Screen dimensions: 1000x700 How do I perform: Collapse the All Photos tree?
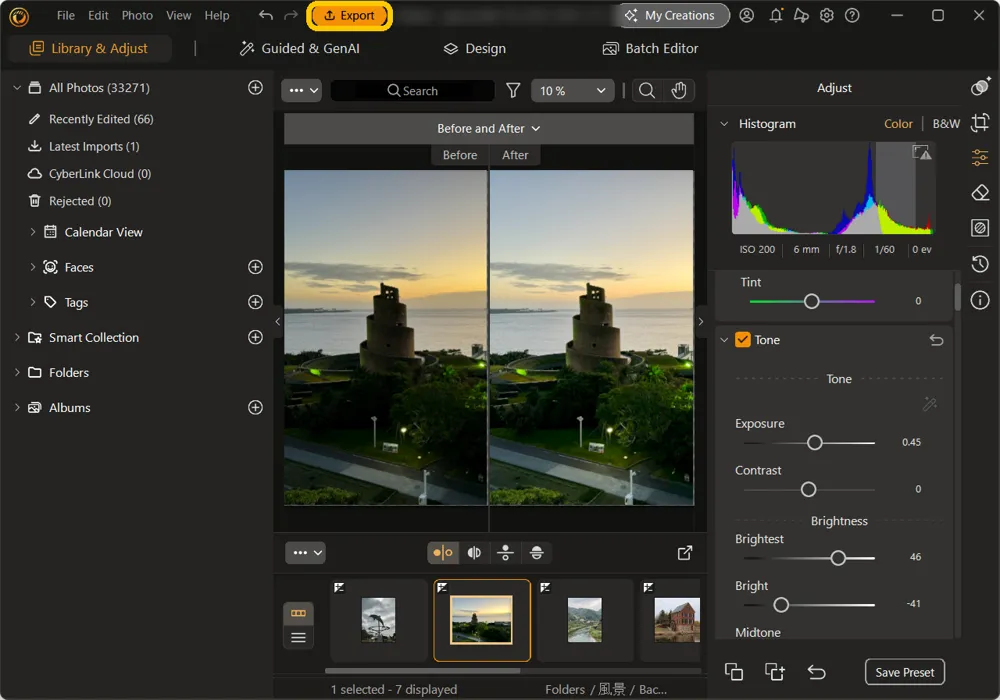click(17, 87)
